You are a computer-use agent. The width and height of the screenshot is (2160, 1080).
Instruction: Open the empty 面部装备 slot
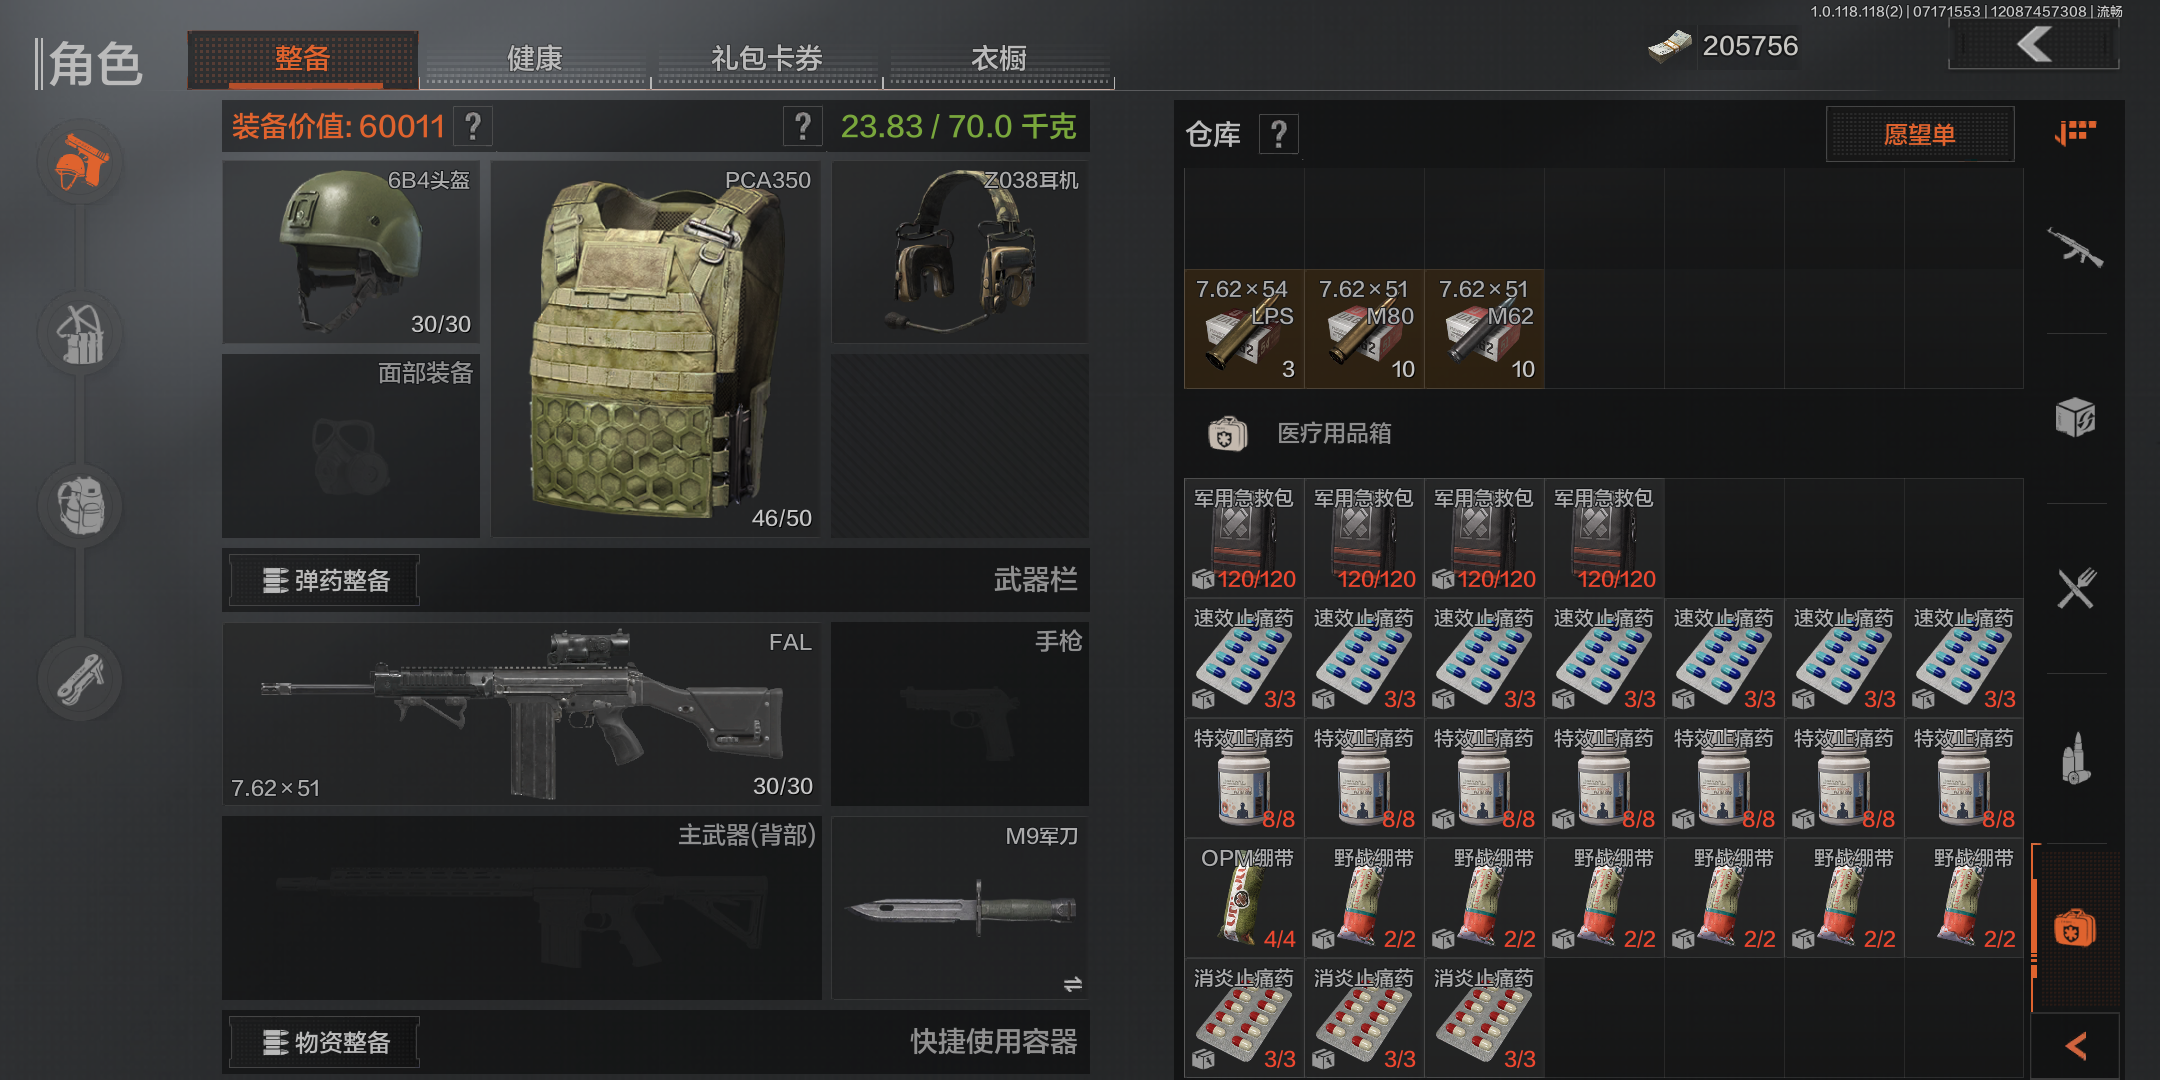tap(351, 446)
